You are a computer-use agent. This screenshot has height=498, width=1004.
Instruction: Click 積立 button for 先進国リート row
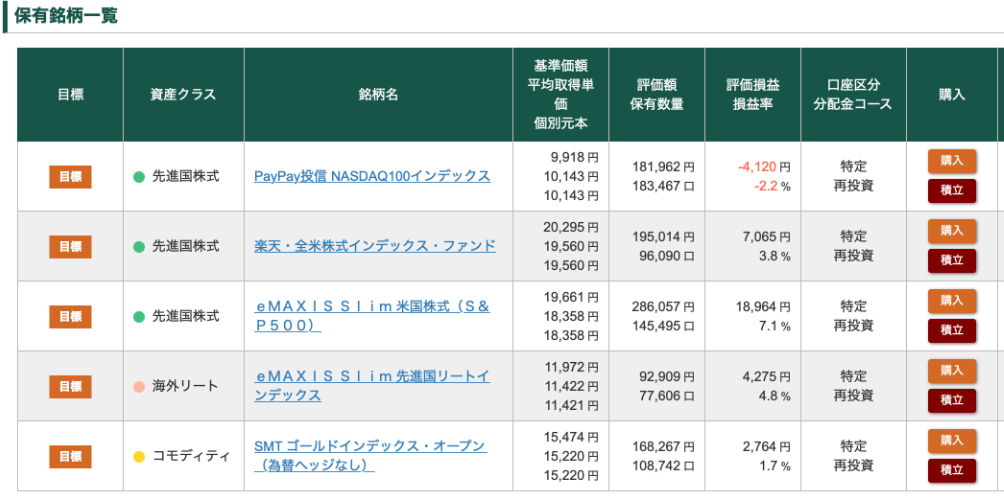click(x=951, y=400)
